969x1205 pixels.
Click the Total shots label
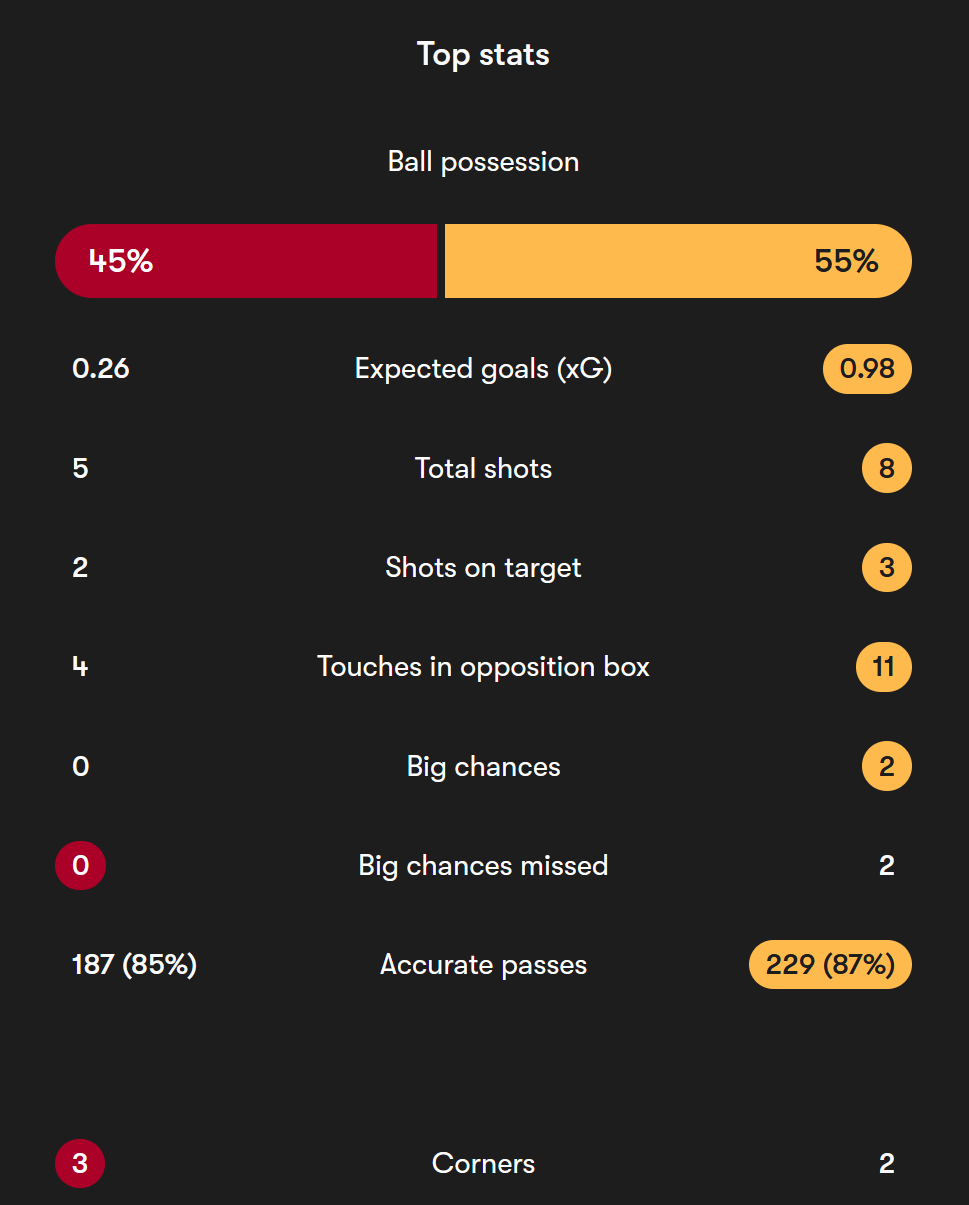(483, 468)
